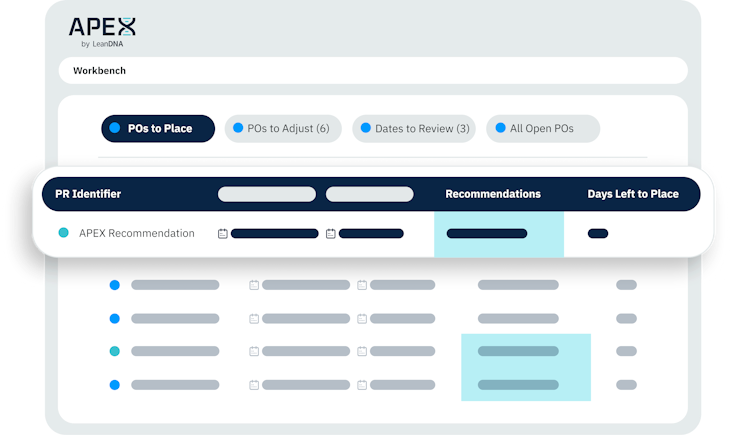750x435 pixels.
Task: Open the POs to Adjust (6) tab
Action: [283, 128]
